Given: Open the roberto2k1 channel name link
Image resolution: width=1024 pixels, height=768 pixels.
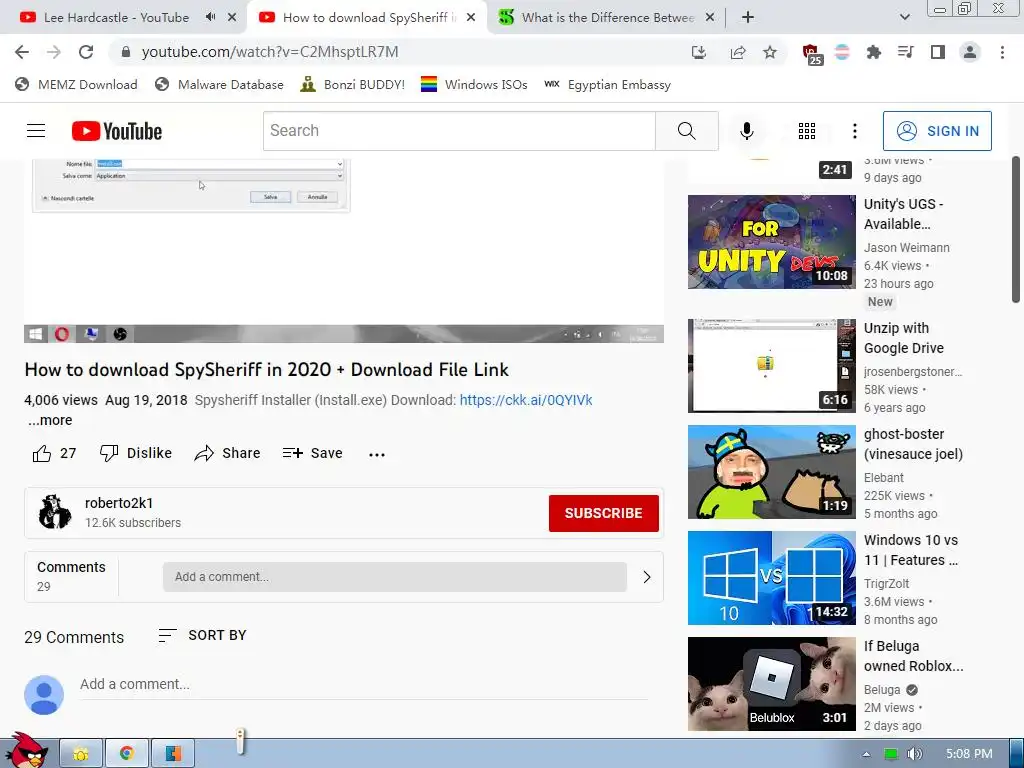Looking at the screenshot, I should [119, 504].
